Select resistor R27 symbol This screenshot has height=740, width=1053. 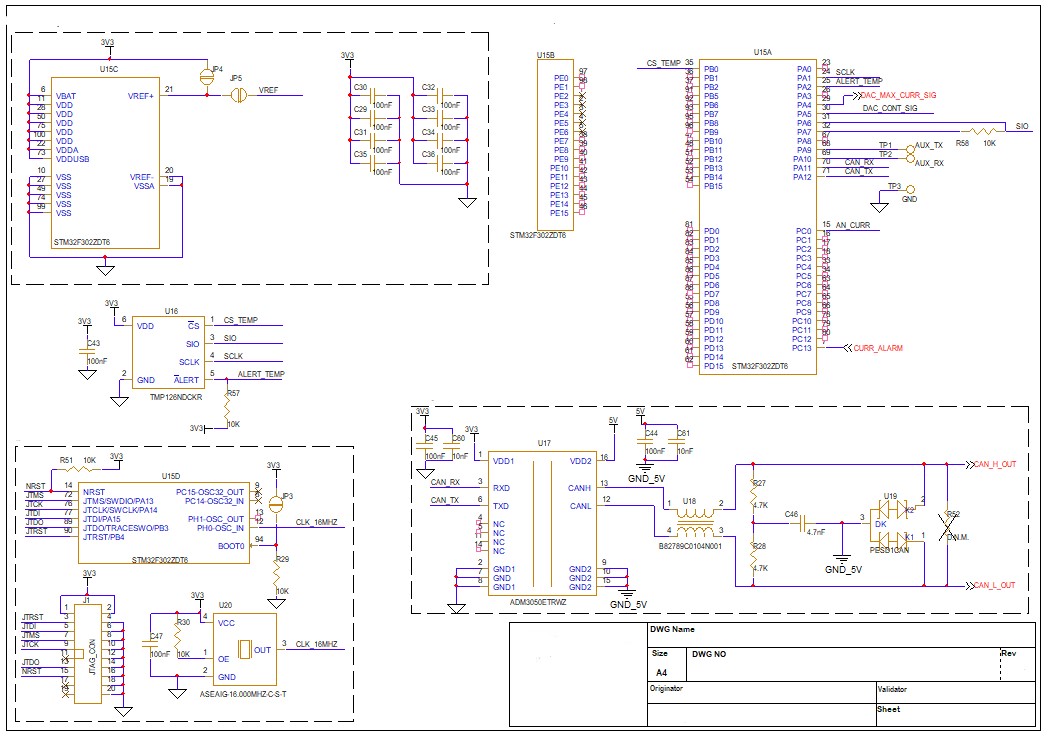[753, 494]
